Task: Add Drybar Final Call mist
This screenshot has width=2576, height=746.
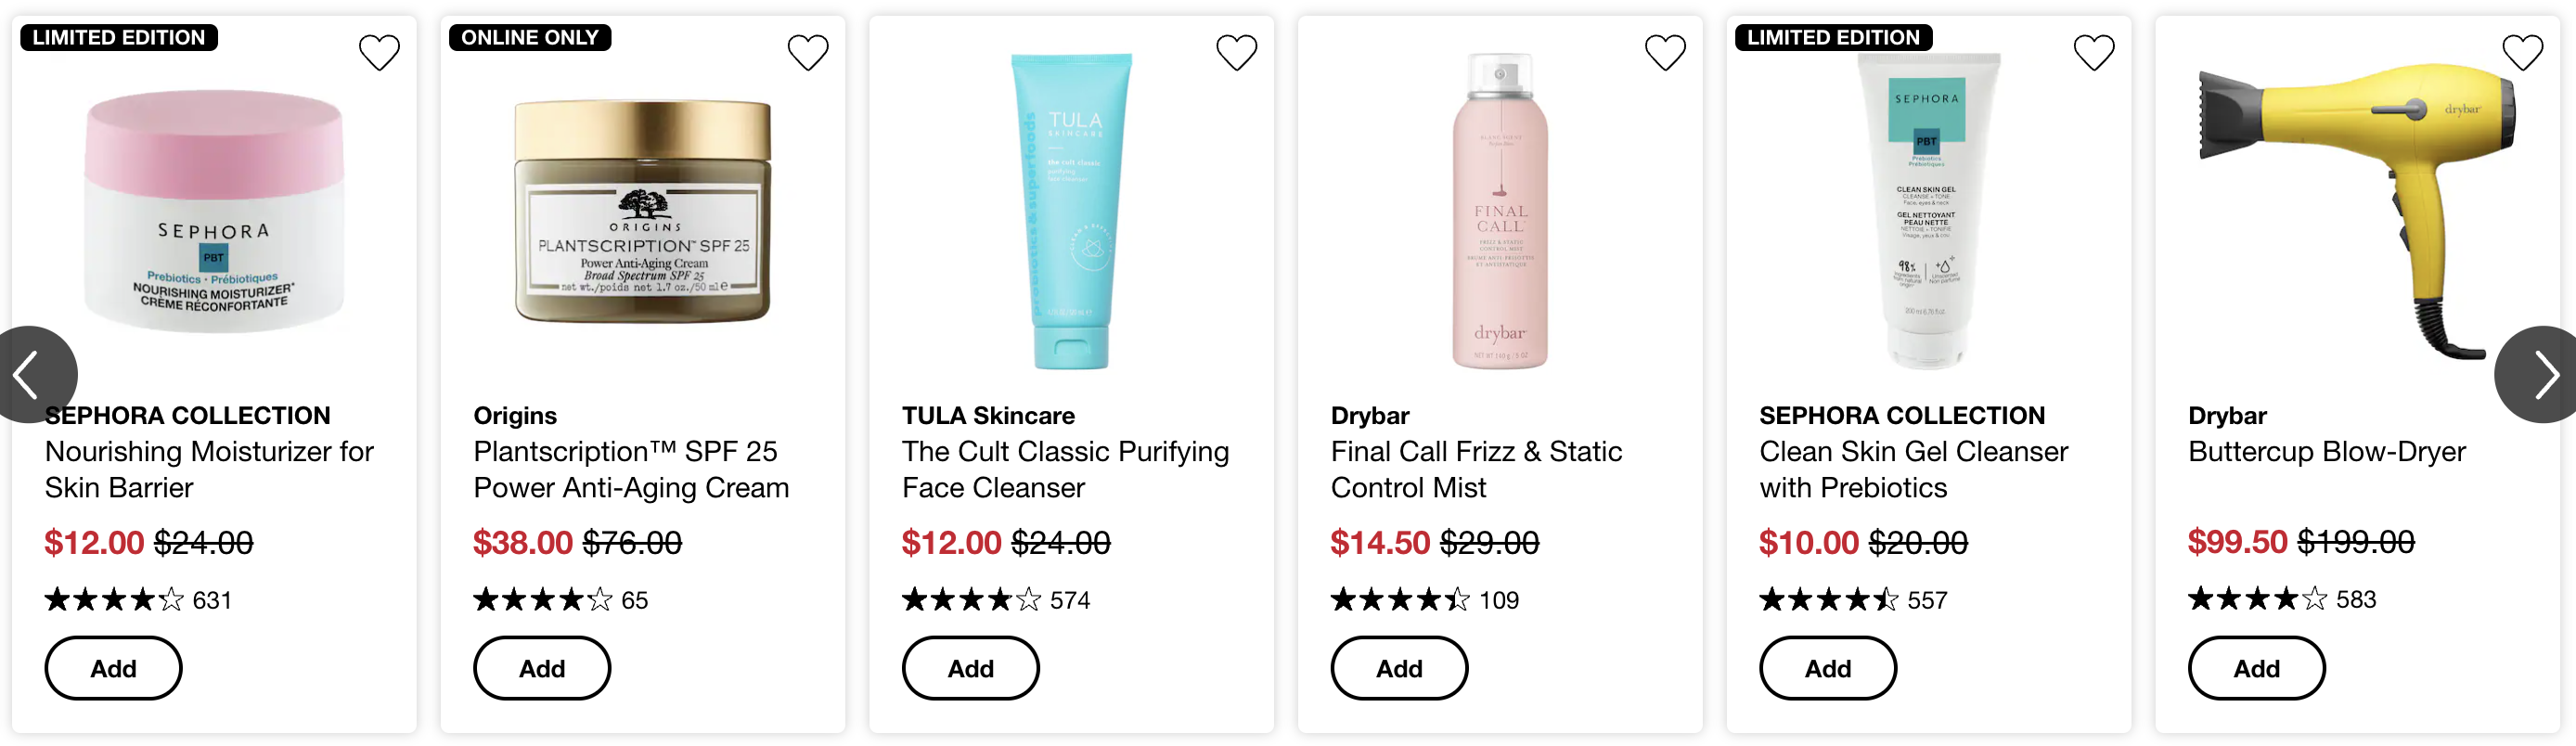Action: point(1399,668)
